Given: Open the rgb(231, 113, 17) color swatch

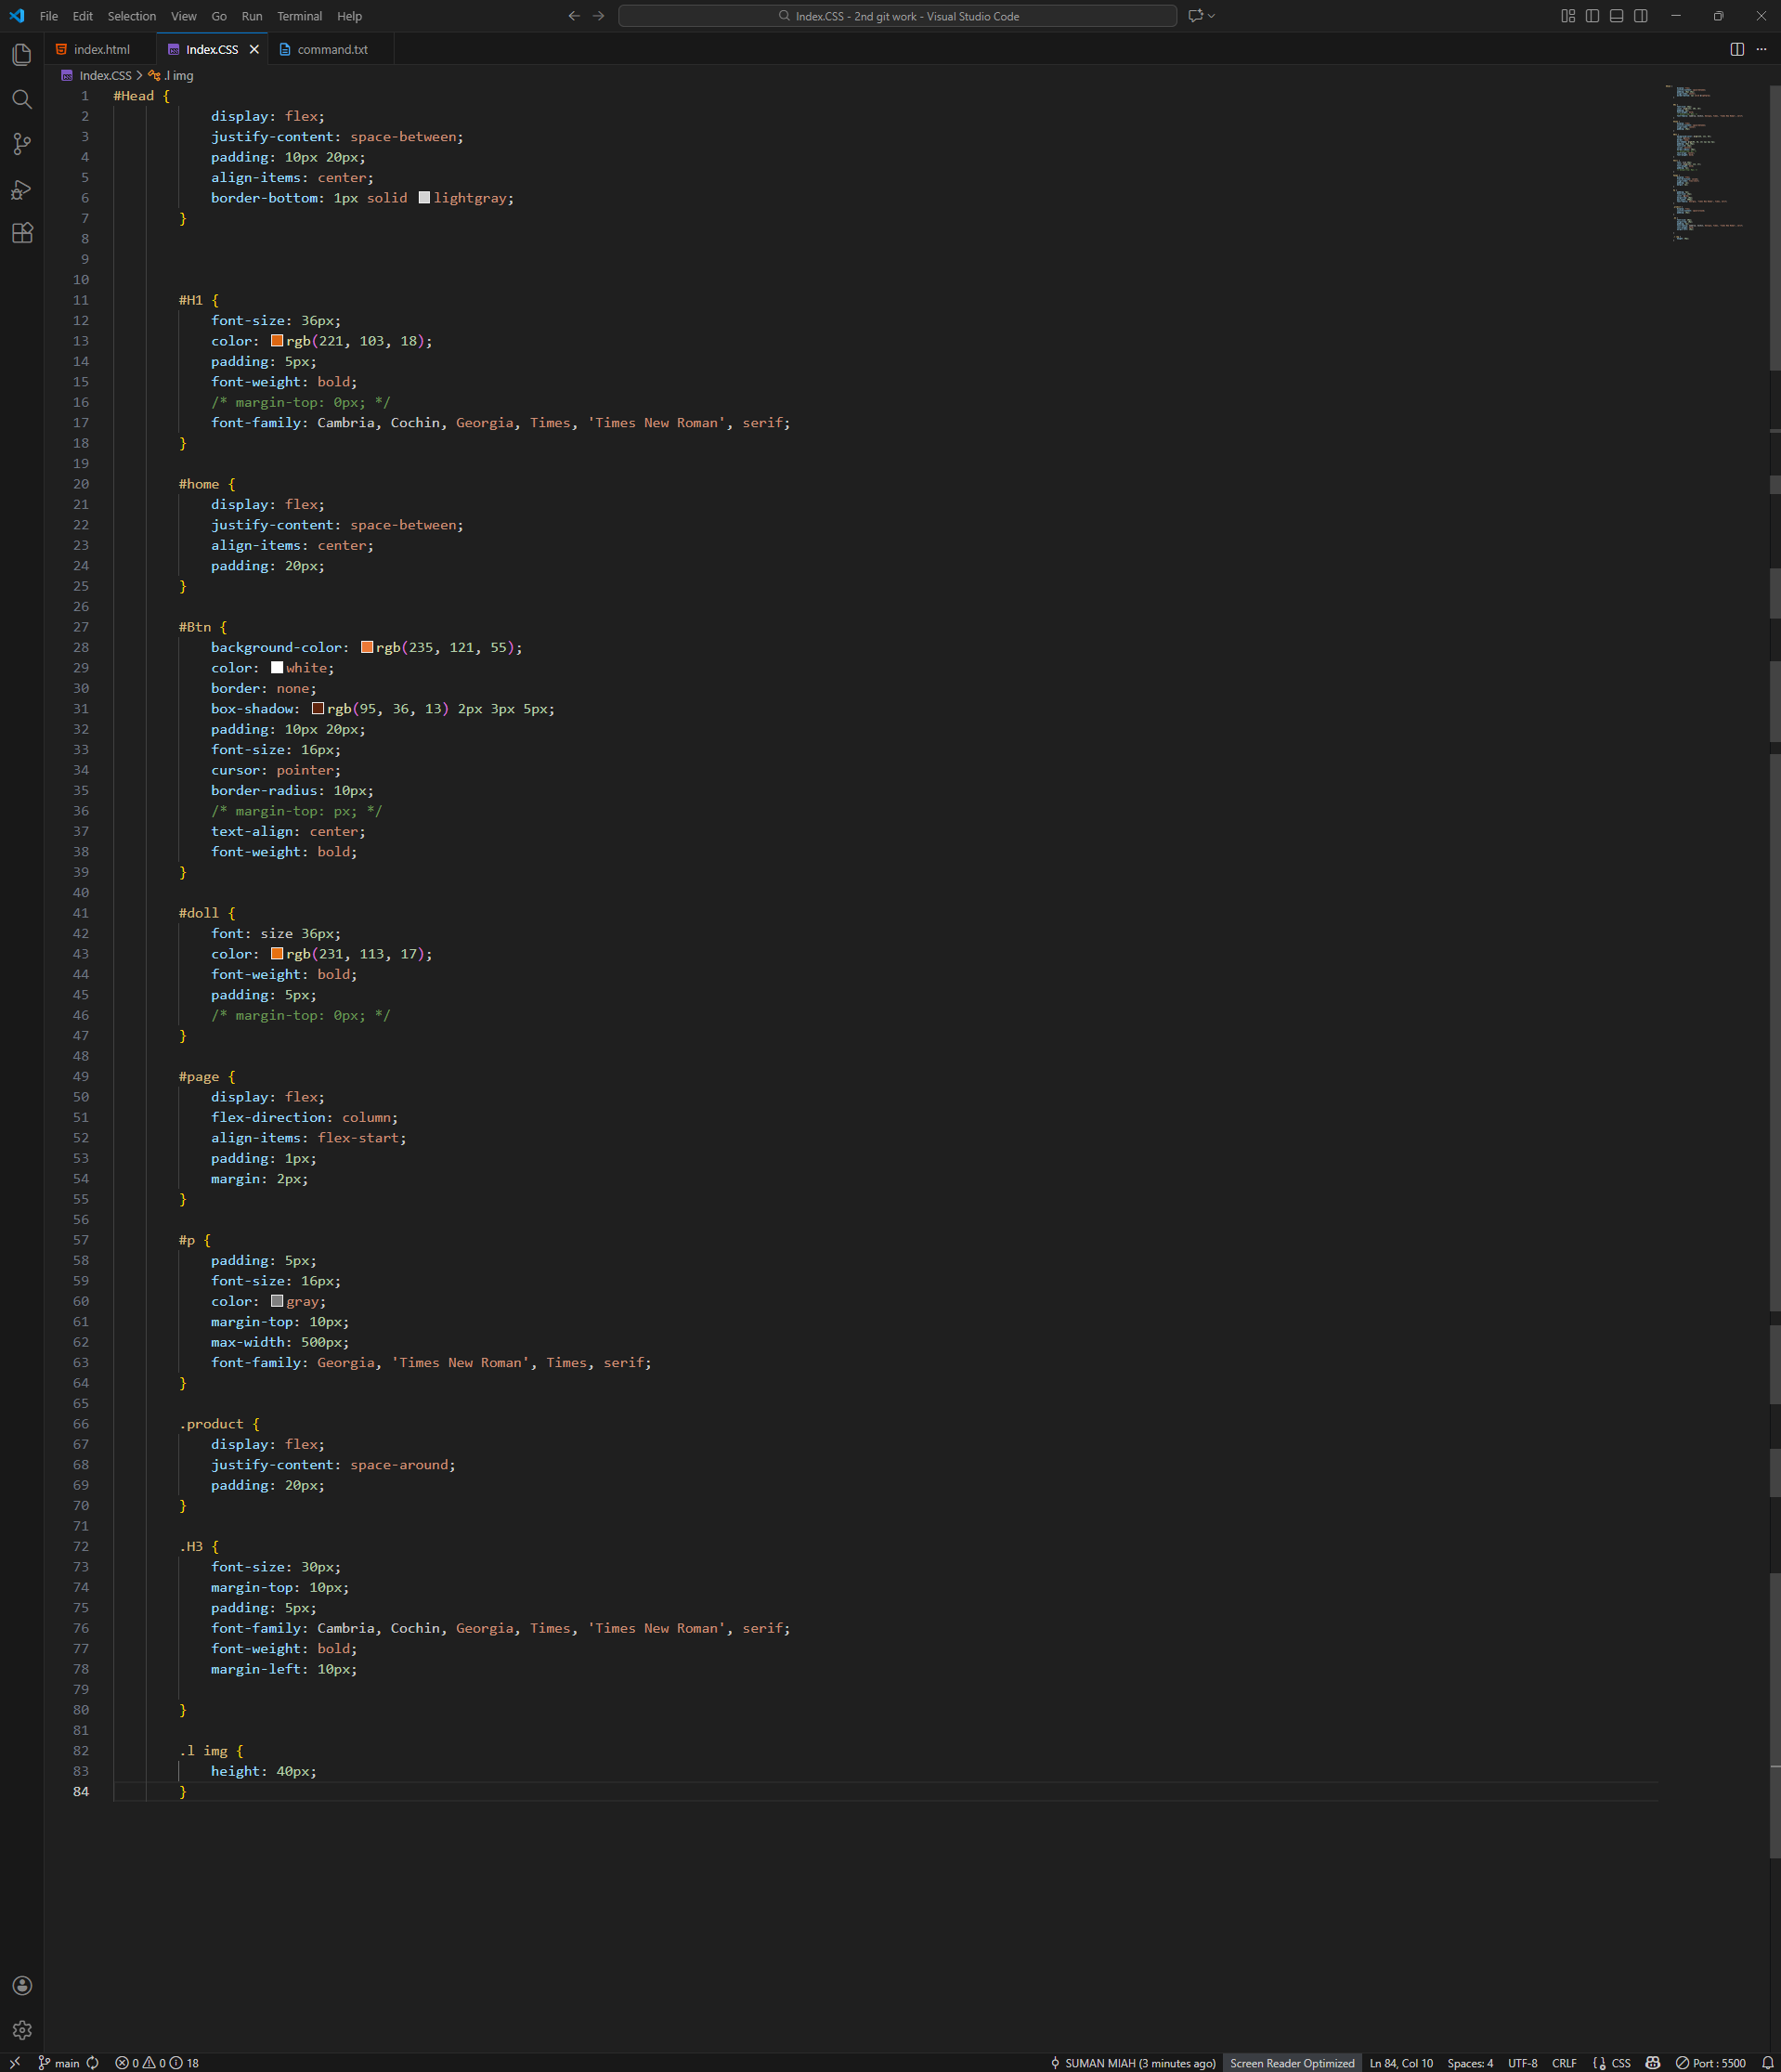Looking at the screenshot, I should 277,954.
